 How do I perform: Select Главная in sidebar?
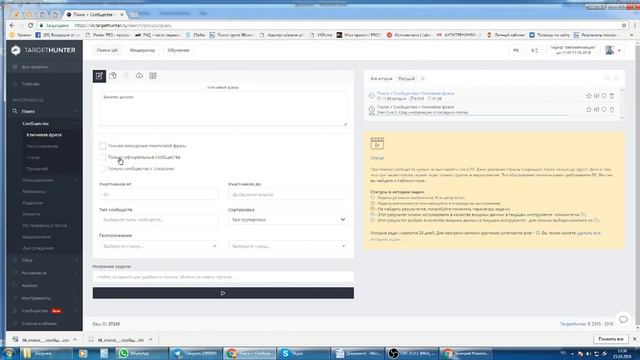(x=31, y=84)
